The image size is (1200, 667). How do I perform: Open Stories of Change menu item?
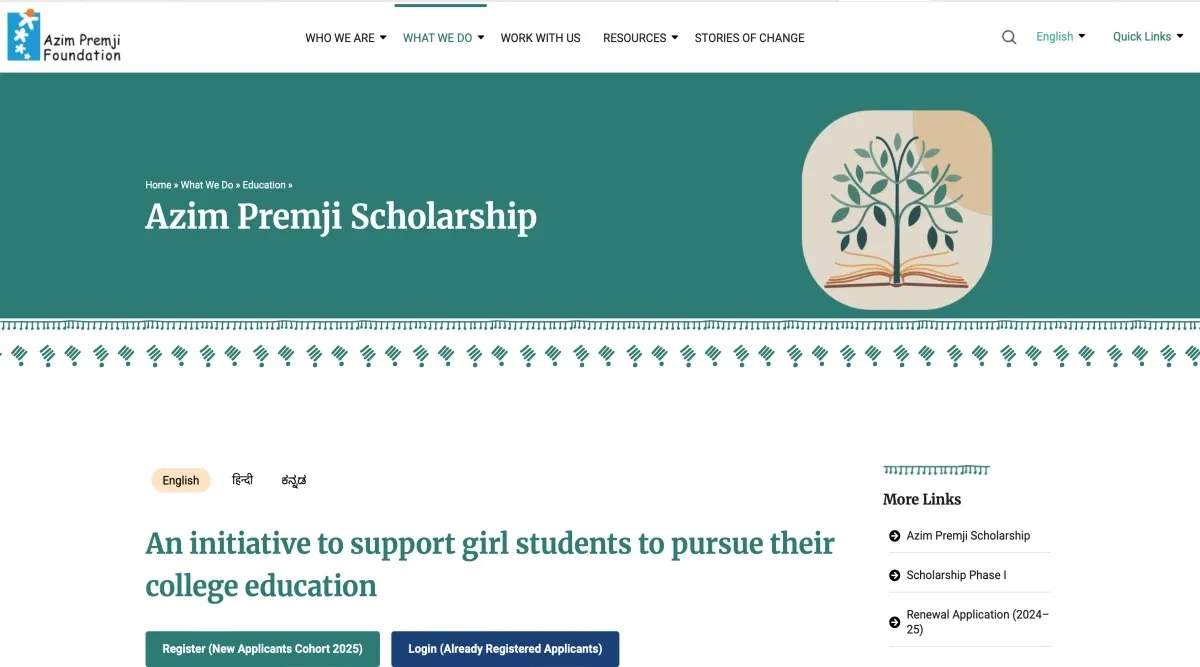click(x=749, y=38)
